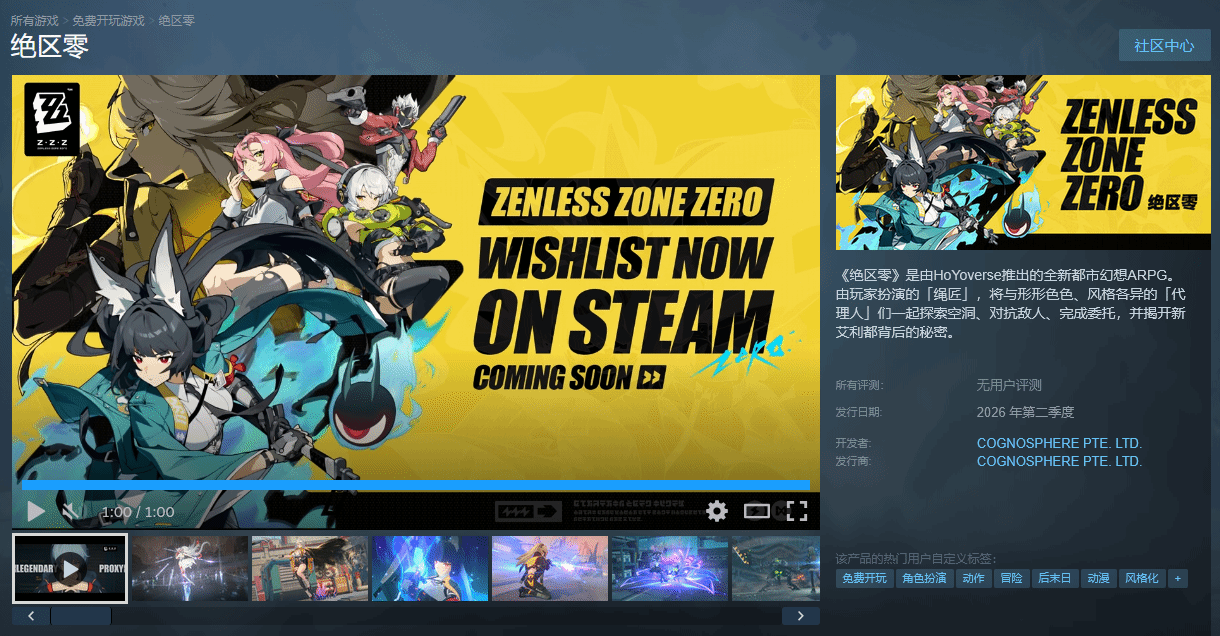Screen dimensions: 1220x636
Task: Open video settings gear icon
Action: pos(717,511)
